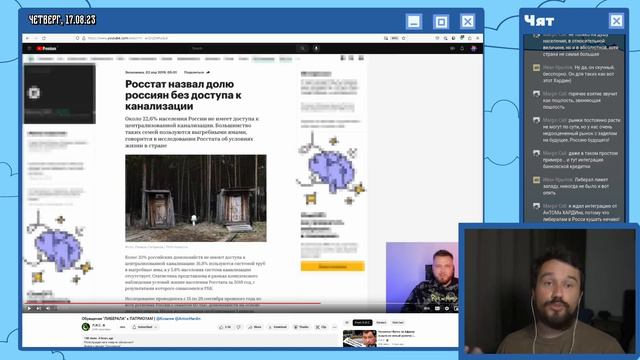
Task: Bookmark the page with the star icon
Action: coord(403,38)
